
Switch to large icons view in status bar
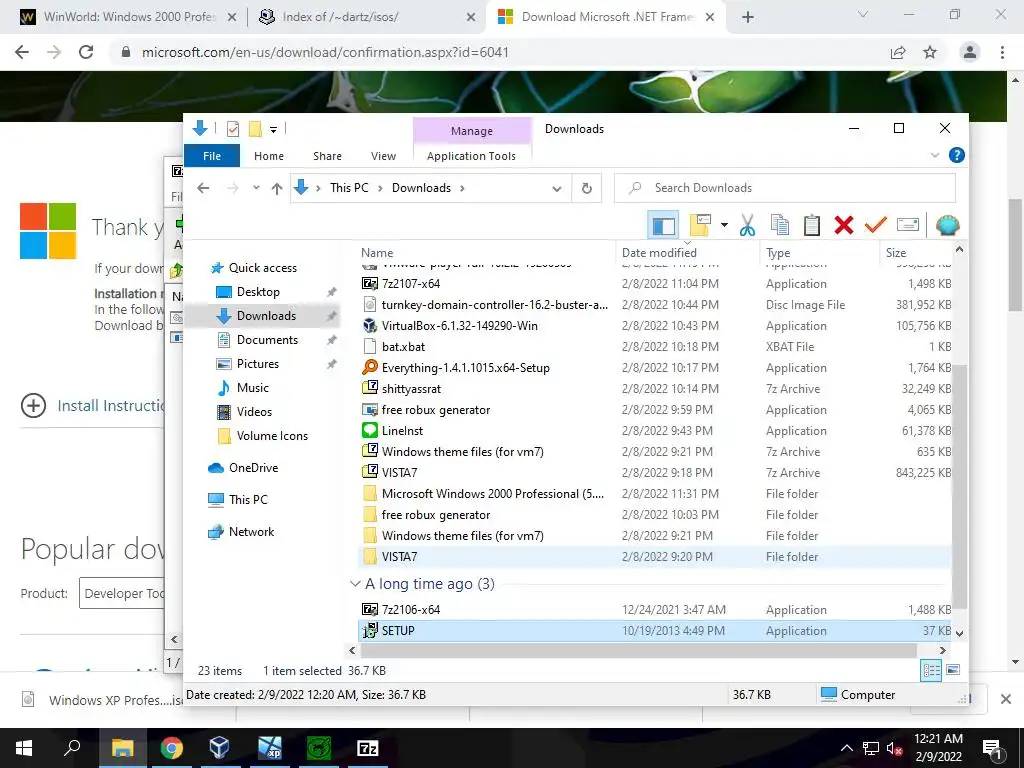953,670
